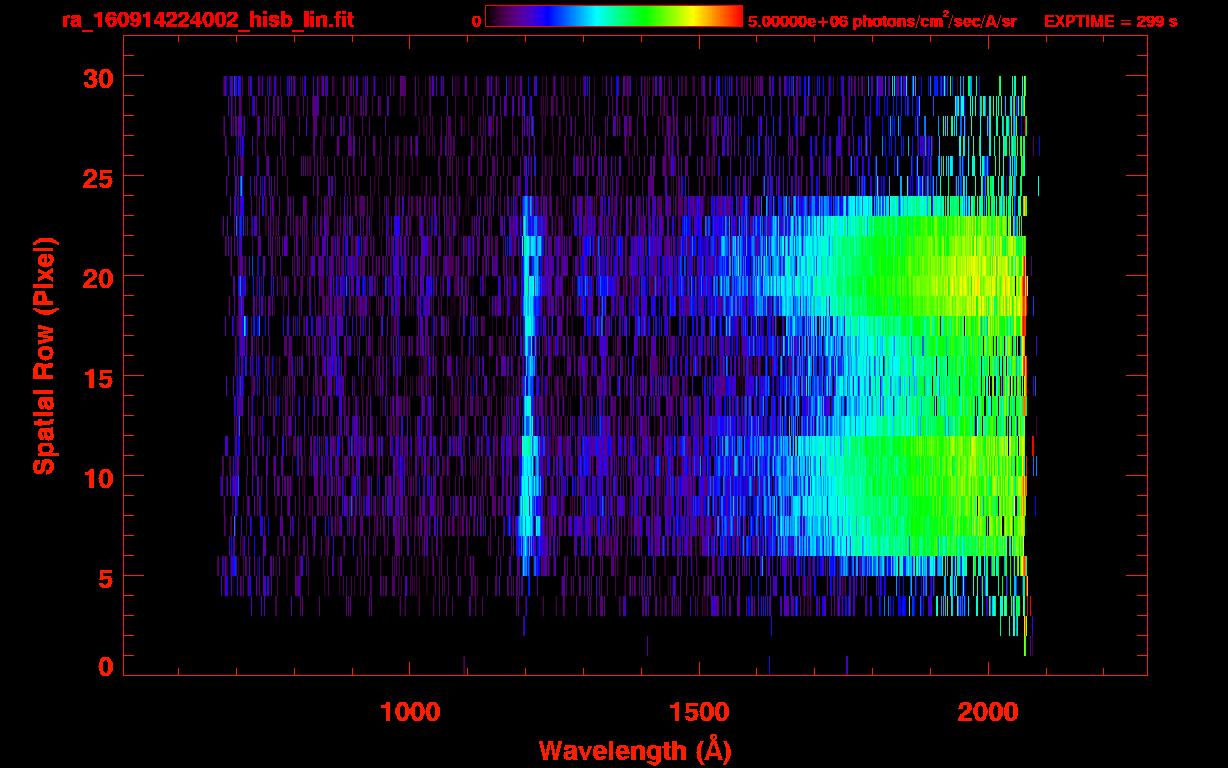Click the colorbar minimum value 0

point(477,21)
